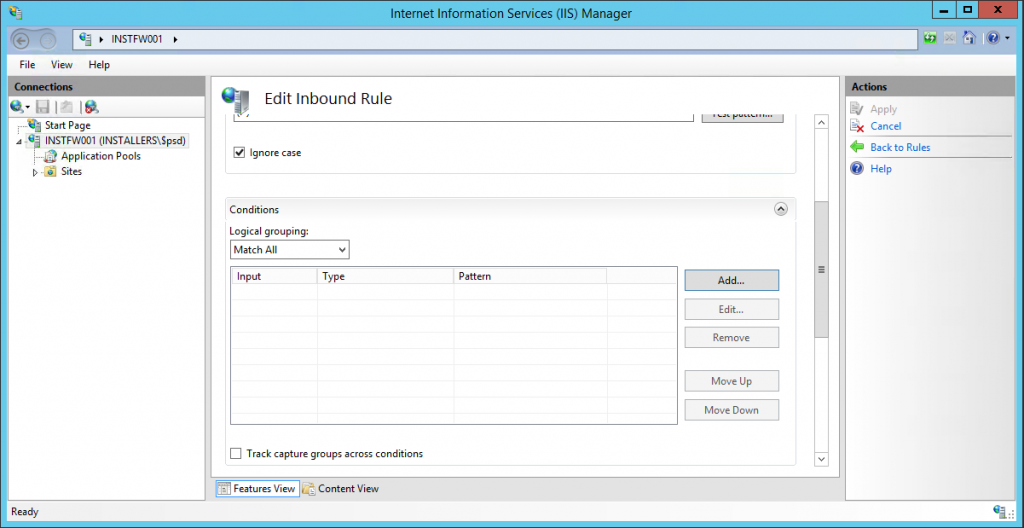This screenshot has height=528, width=1024.
Task: Click the Back navigation arrow
Action: point(21,40)
